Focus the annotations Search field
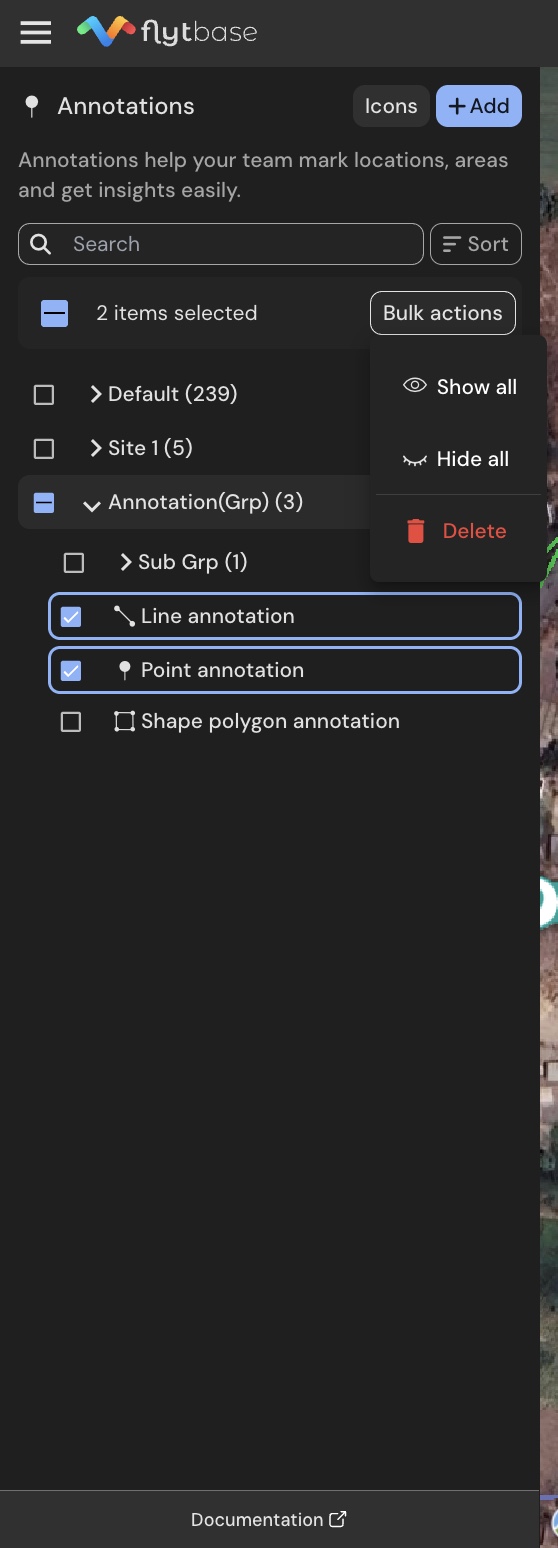The height and width of the screenshot is (1548, 558). point(221,244)
